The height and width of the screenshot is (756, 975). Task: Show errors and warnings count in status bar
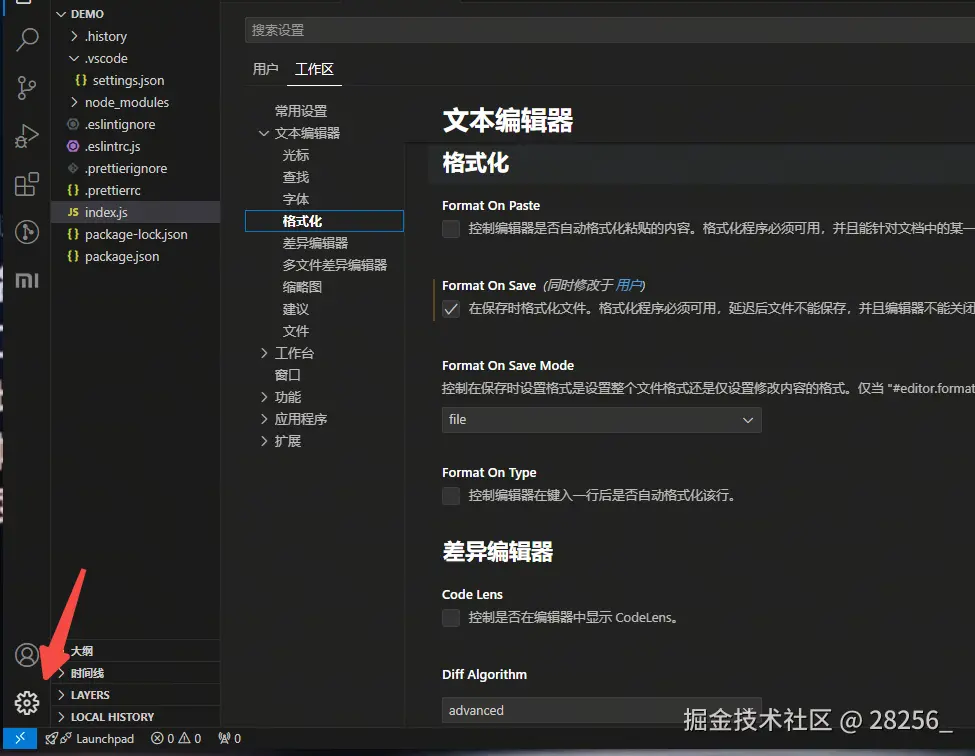coord(176,739)
